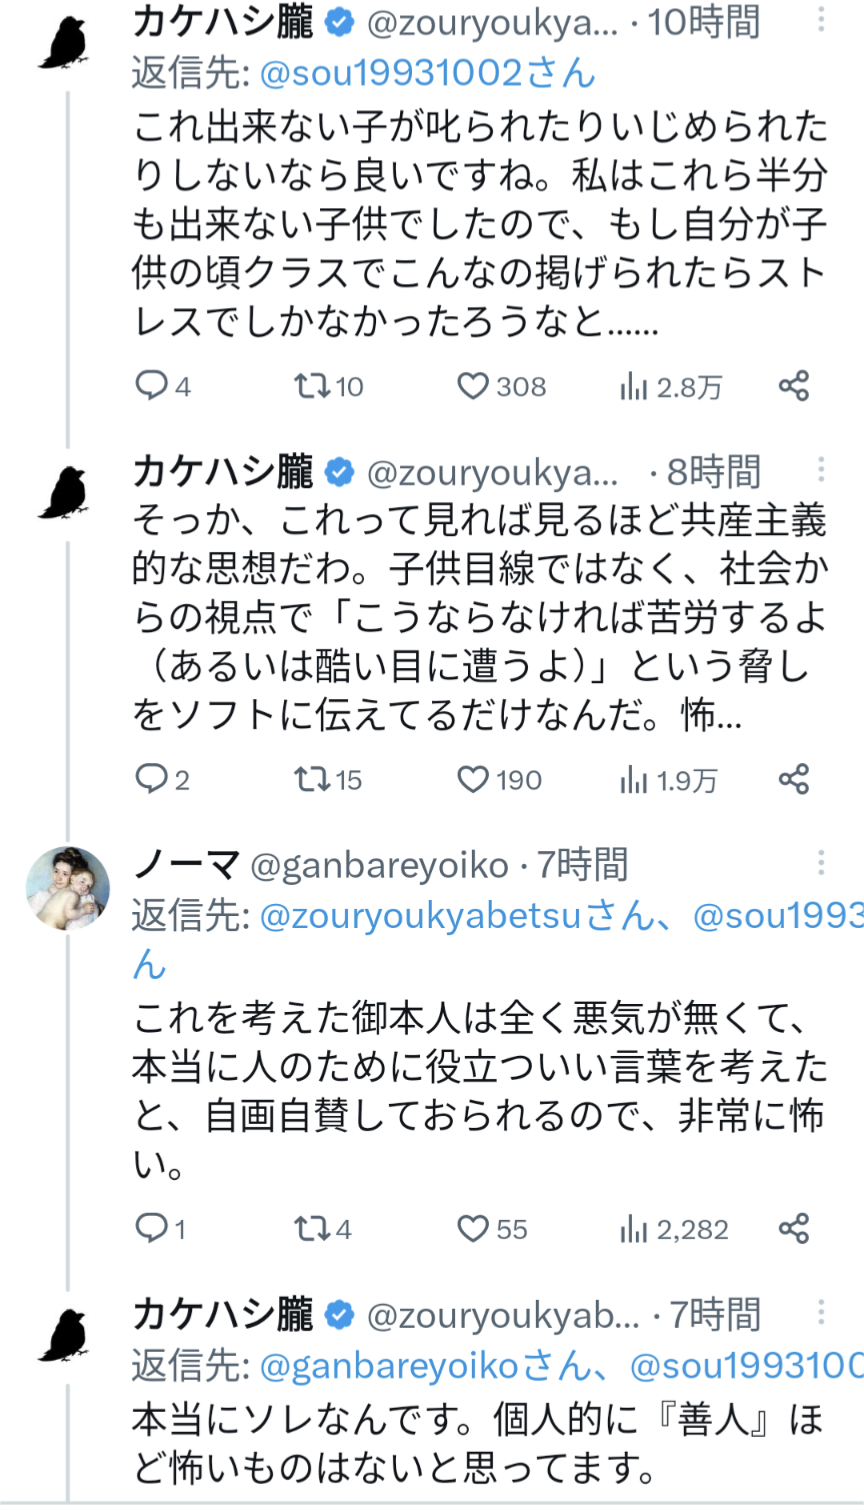This screenshot has width=864, height=1512.
Task: Like ノーマ's tweet with 55 likes
Action: [472, 1229]
